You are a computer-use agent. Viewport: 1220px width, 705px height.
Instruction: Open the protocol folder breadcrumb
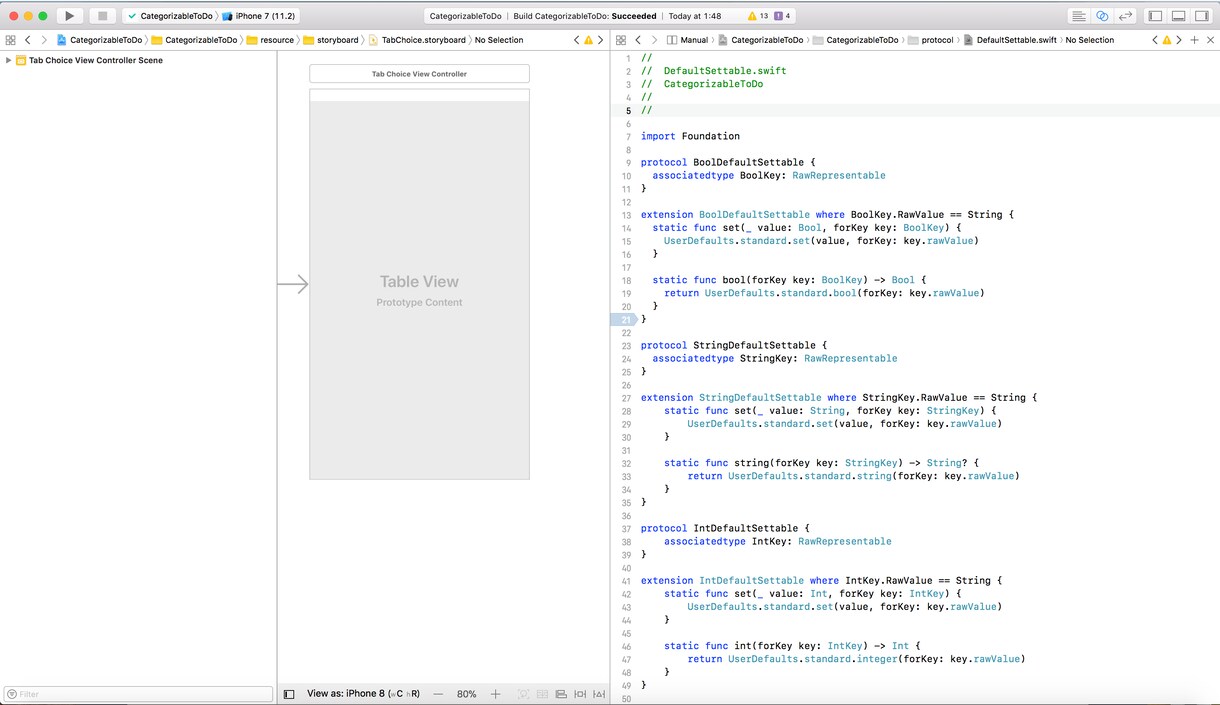(x=930, y=40)
